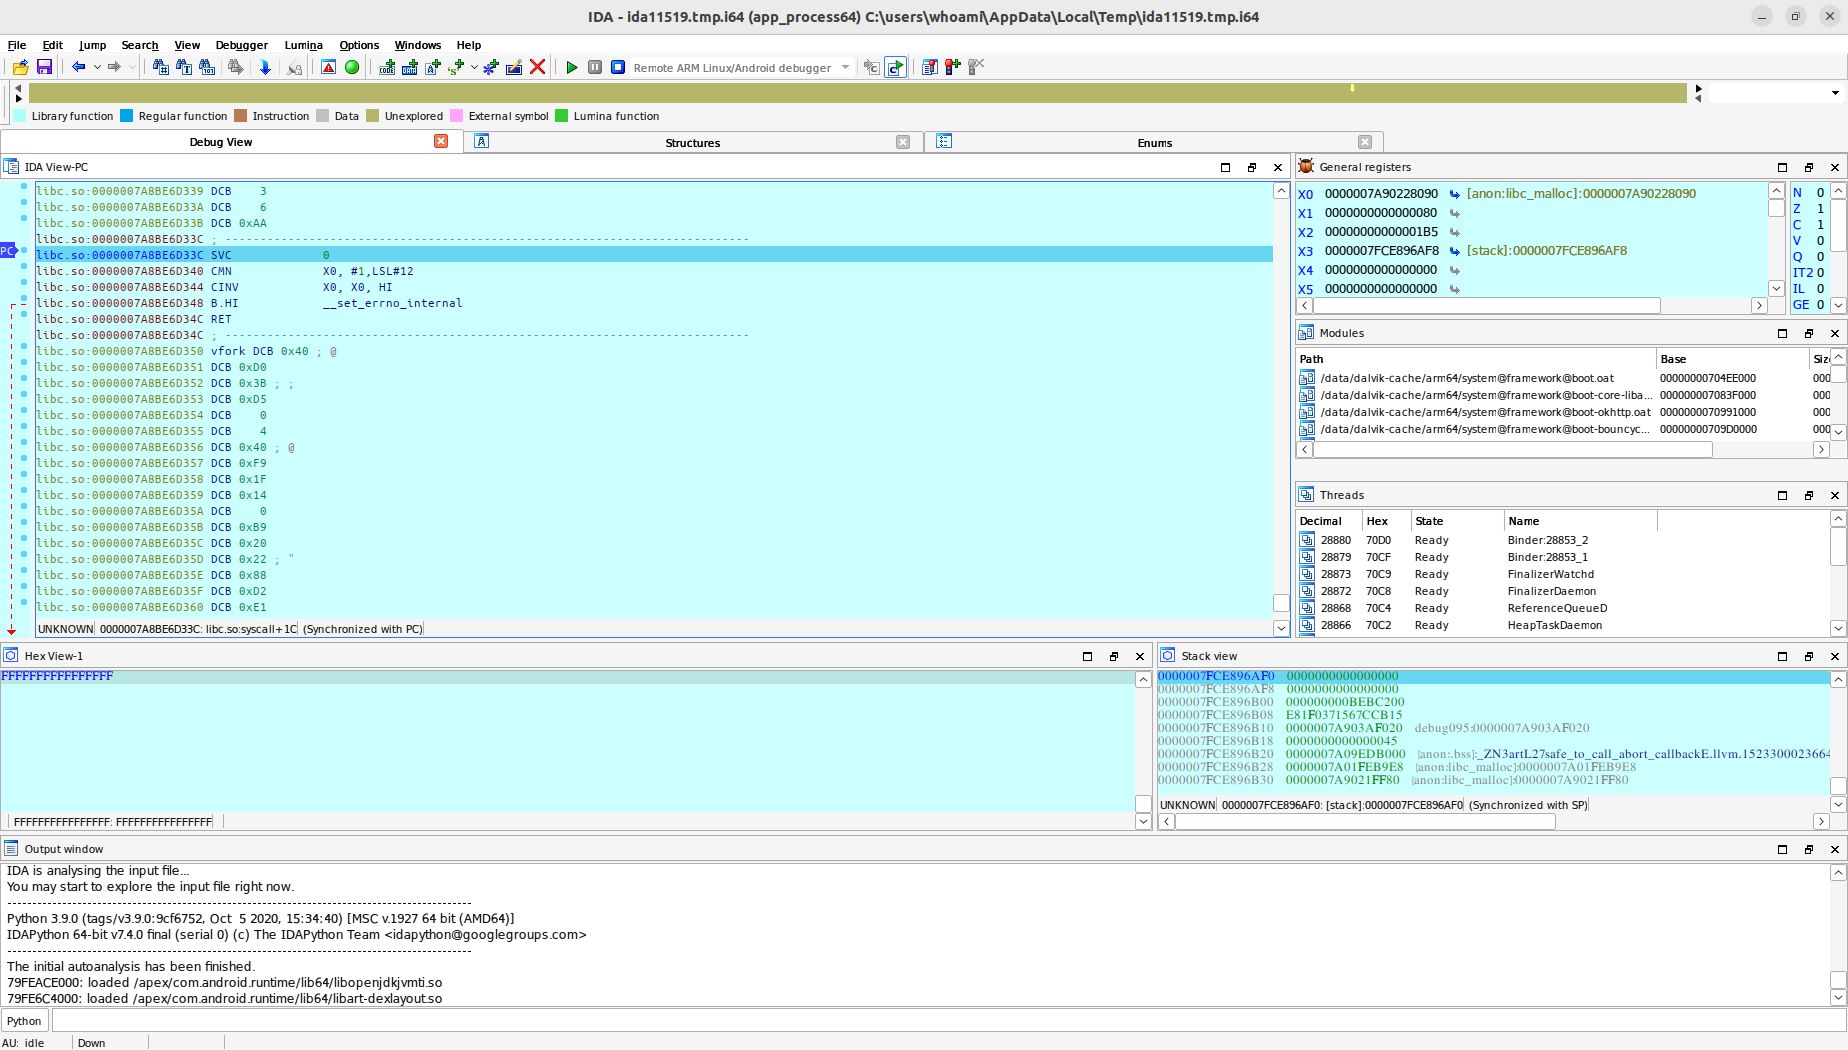Add a breakpoint using the red plus icon
Screen dimensions: 1848x1050
[952, 67]
